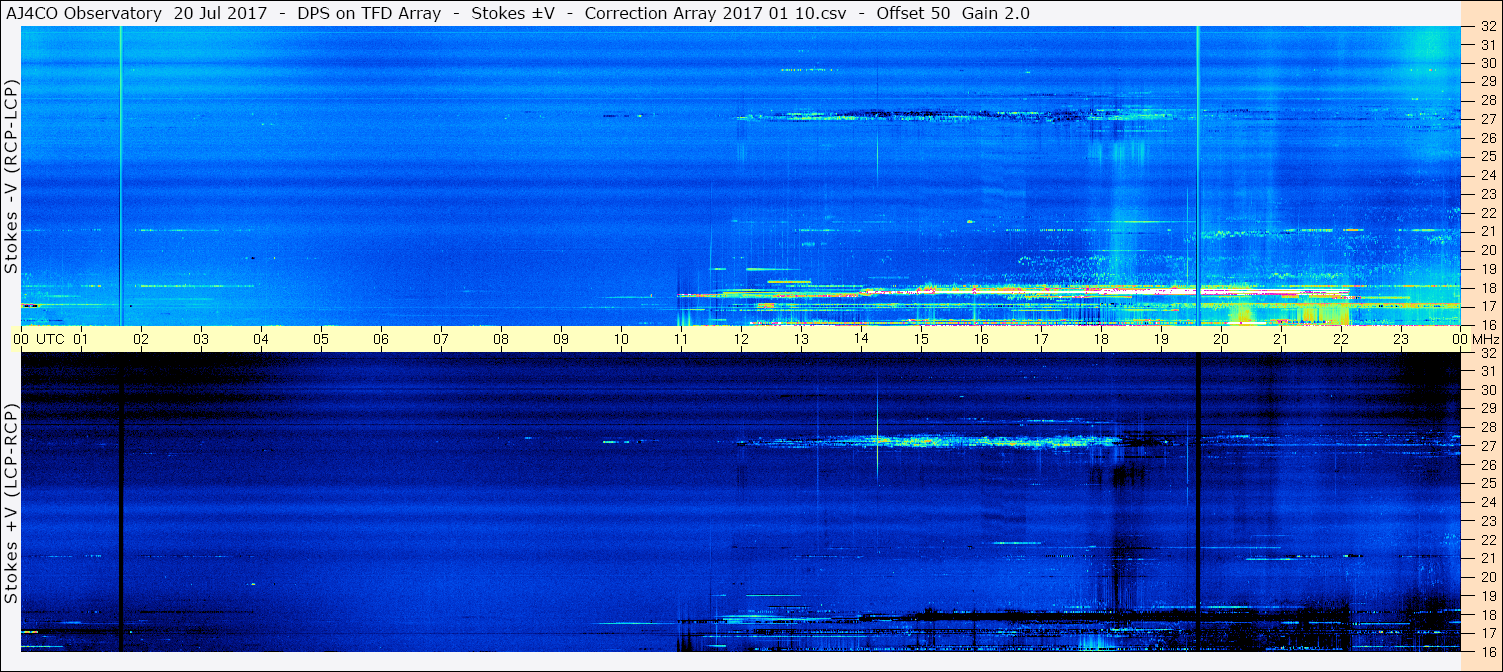1503x672 pixels.
Task: Select the 06 hour tick on time axis
Action: click(x=381, y=339)
